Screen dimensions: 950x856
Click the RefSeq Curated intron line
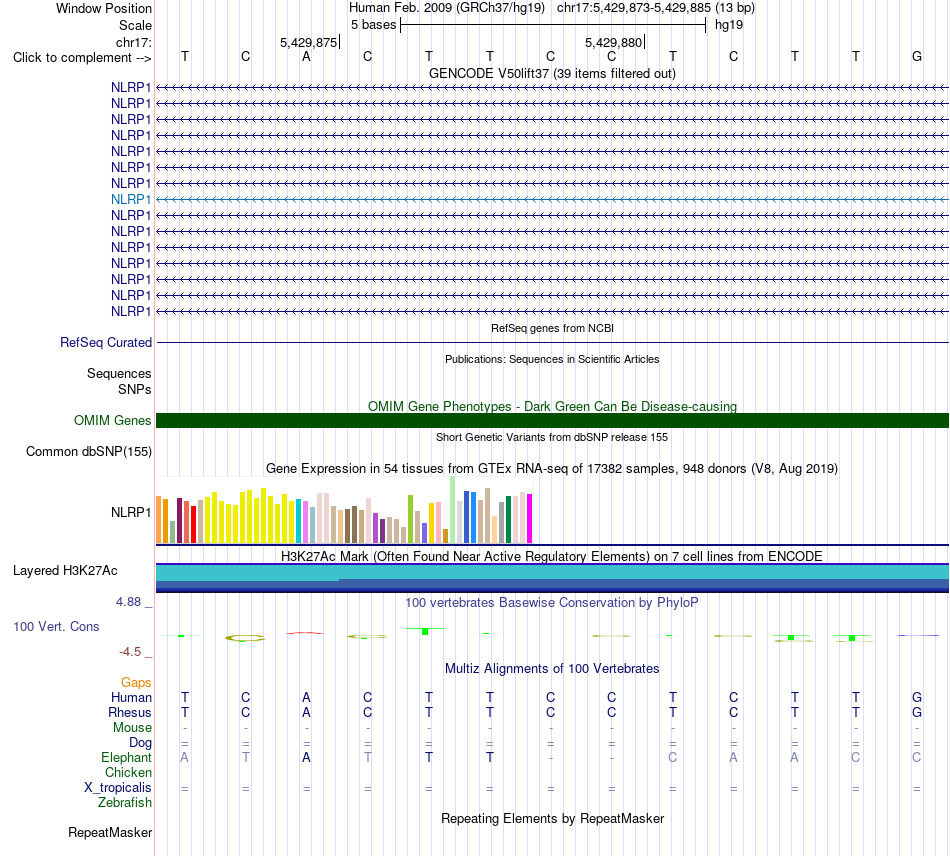click(x=552, y=342)
